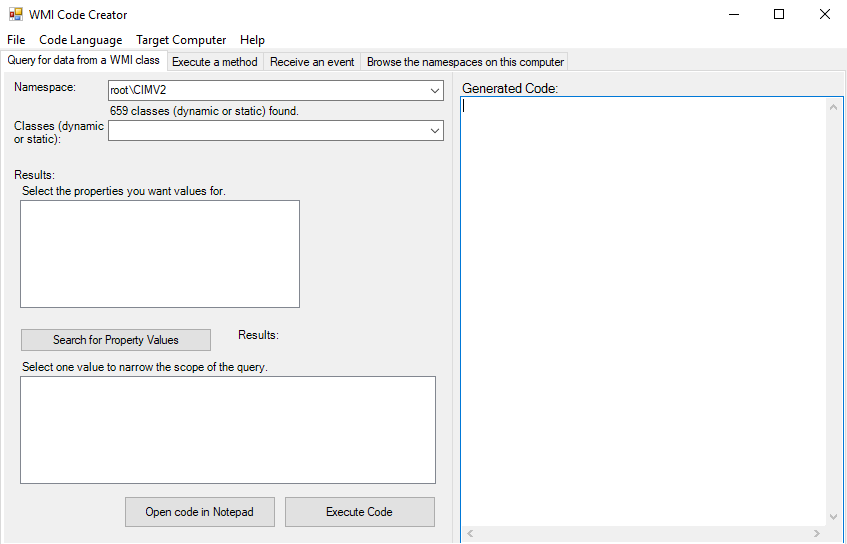847x544 pixels.
Task: Open Browse the namespaces on this computer tab
Action: [x=465, y=62]
